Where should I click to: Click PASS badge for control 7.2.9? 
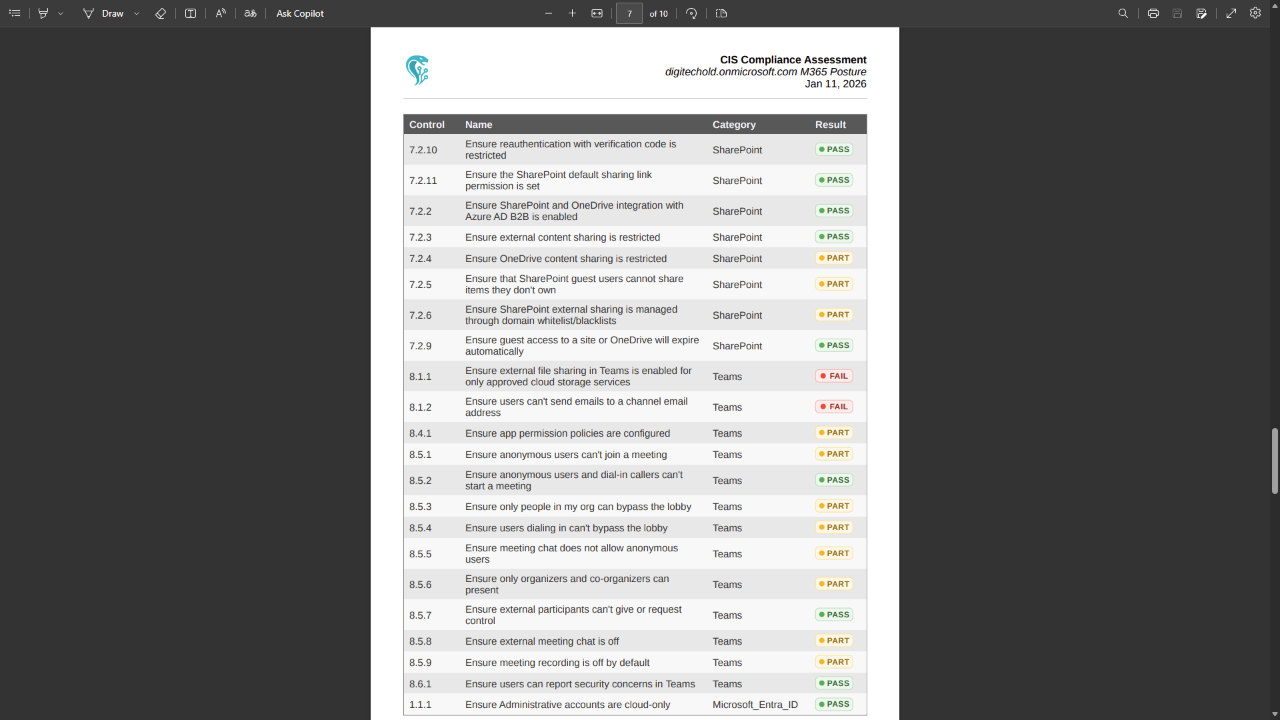(x=834, y=345)
